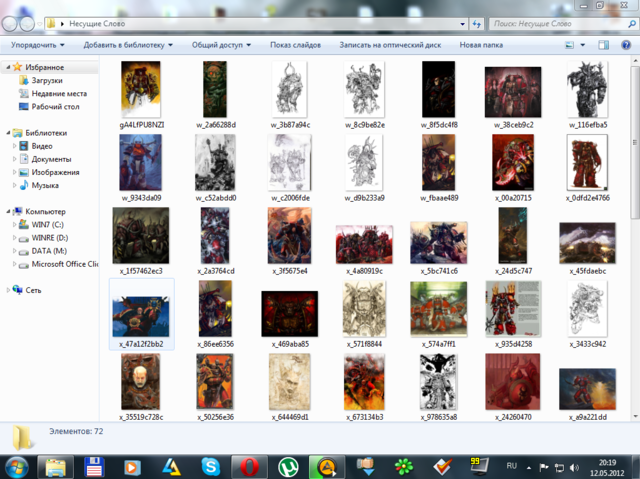Image resolution: width=640 pixels, height=479 pixels.
Task: Open the Добавить в библиотеку dropdown
Action: [x=128, y=45]
